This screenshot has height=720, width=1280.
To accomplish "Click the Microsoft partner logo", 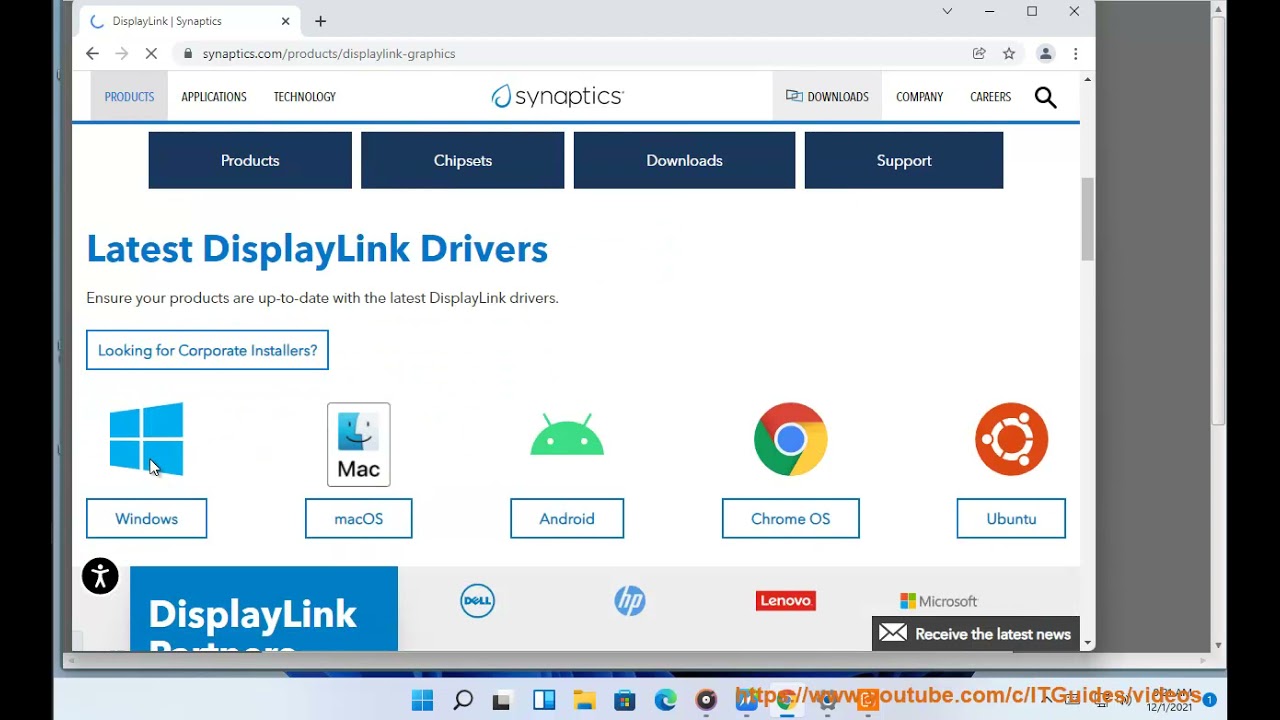I will click(938, 601).
